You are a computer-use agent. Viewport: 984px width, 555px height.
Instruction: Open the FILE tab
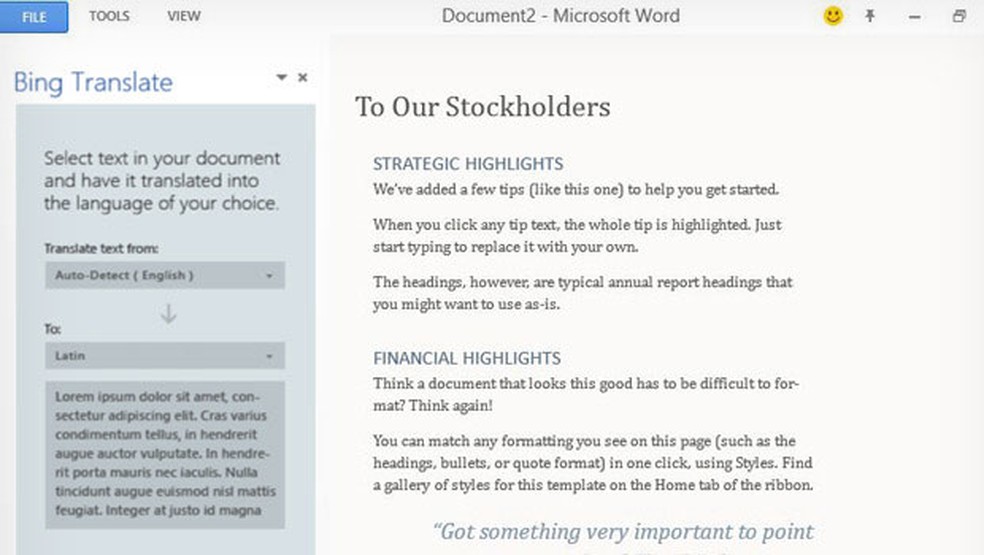[34, 17]
